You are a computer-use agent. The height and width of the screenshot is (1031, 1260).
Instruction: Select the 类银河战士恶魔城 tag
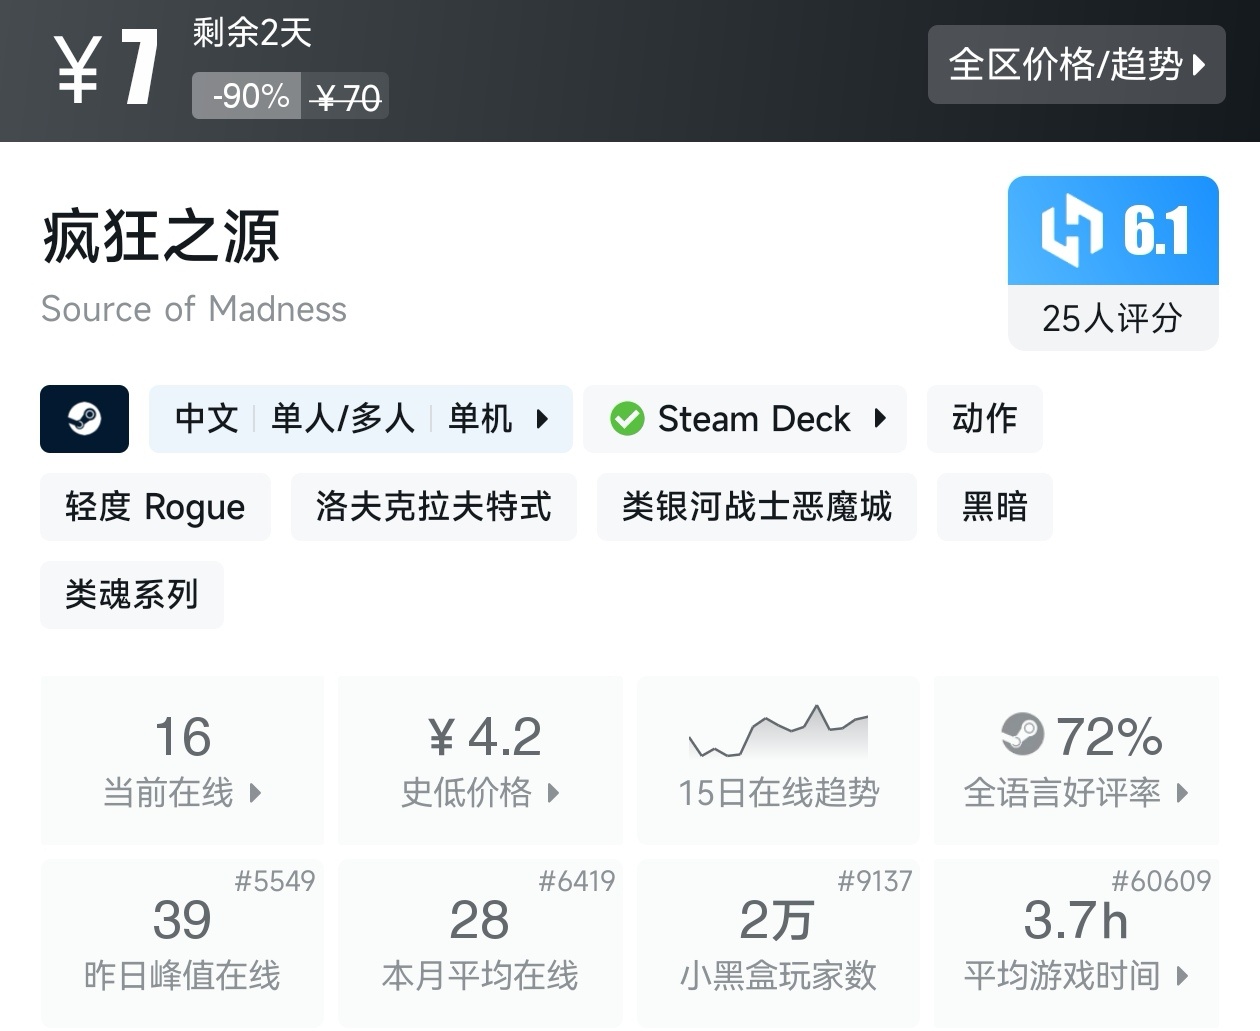pos(757,507)
